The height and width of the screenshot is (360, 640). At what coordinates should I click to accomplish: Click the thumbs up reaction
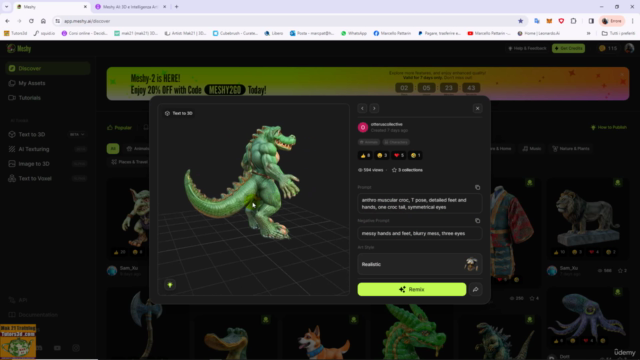(364, 156)
